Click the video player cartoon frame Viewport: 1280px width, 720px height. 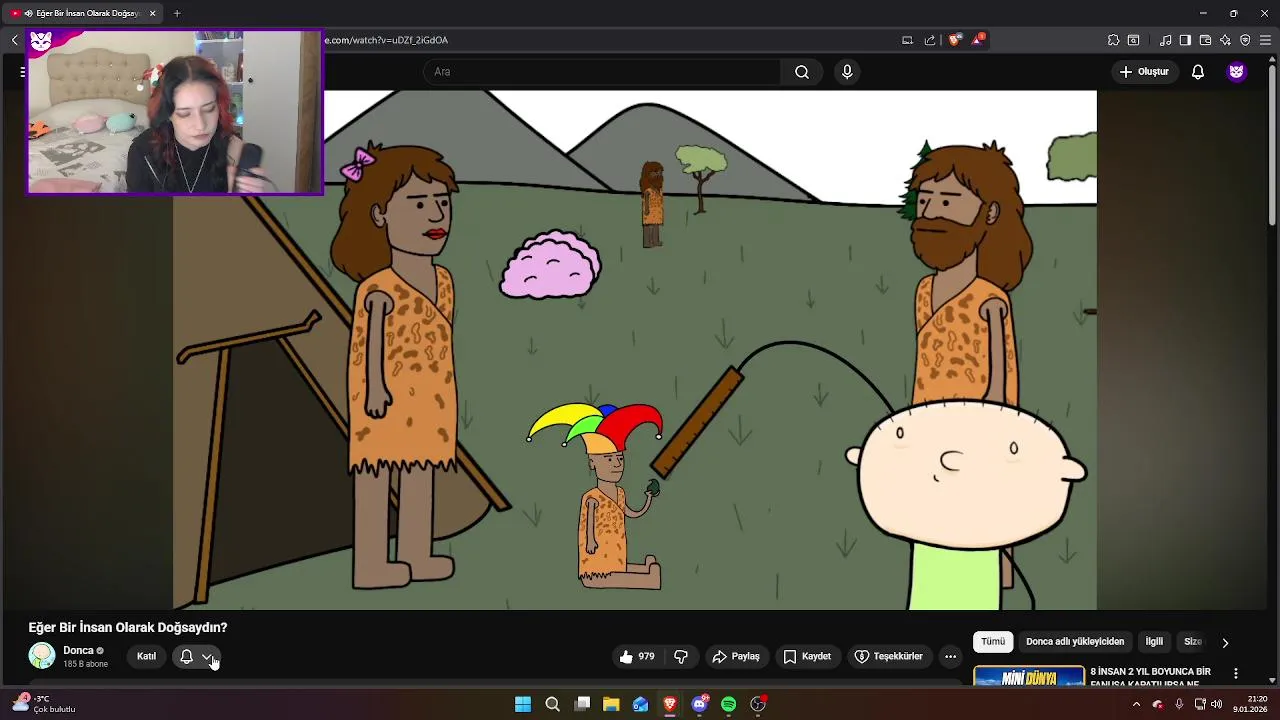coord(634,350)
